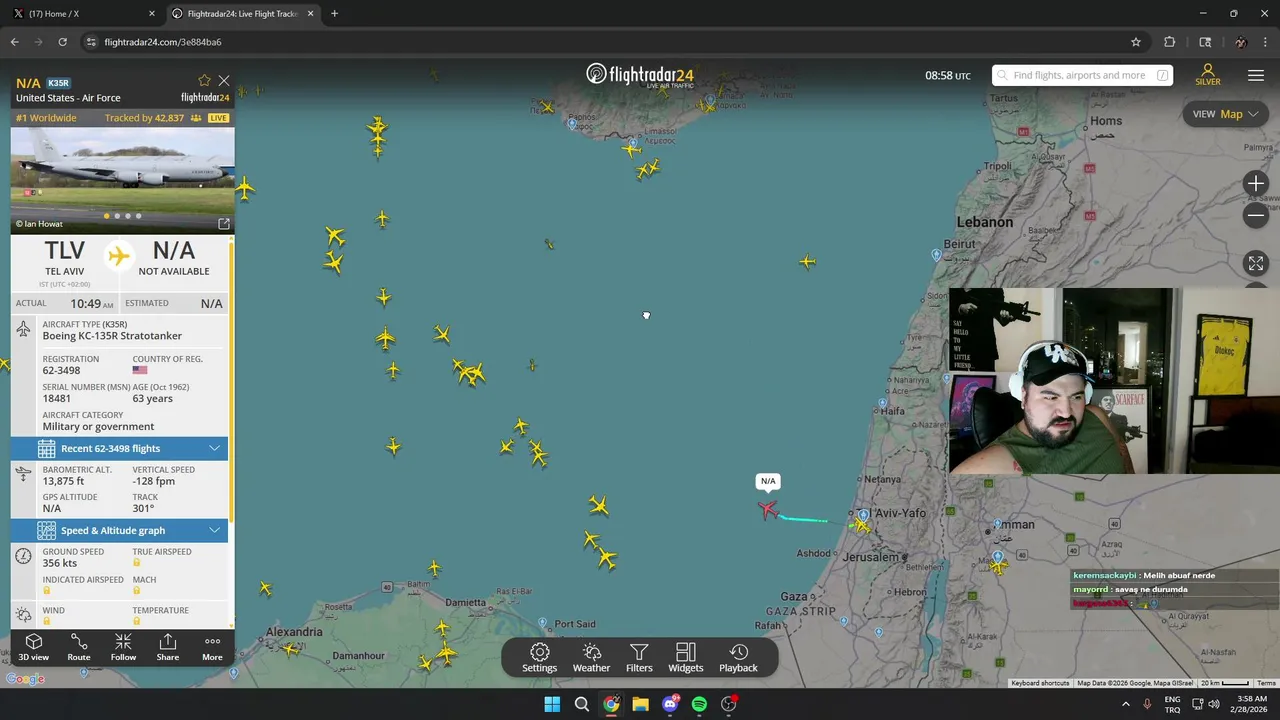Reload the page
This screenshot has width=1280, height=720.
(x=62, y=42)
